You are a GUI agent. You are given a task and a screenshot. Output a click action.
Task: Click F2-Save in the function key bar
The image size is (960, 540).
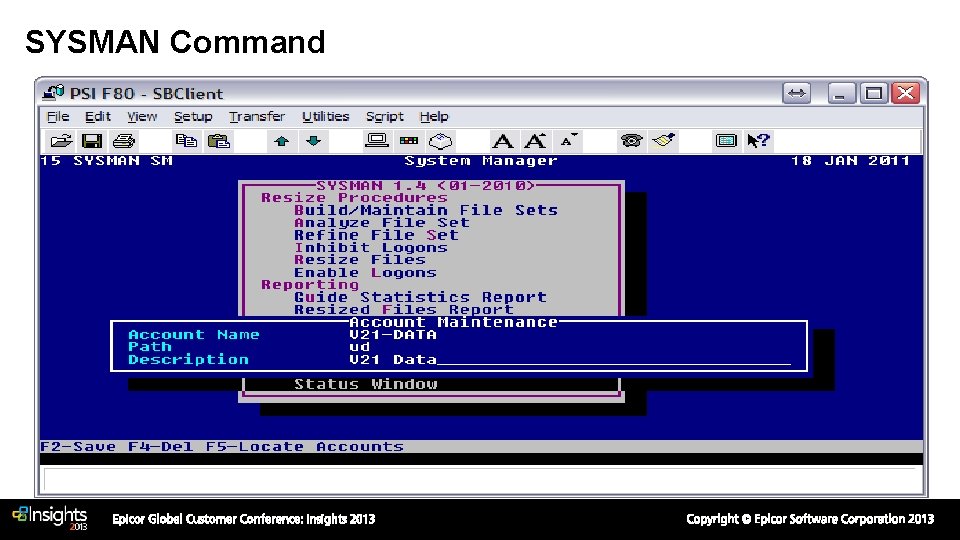[78, 446]
